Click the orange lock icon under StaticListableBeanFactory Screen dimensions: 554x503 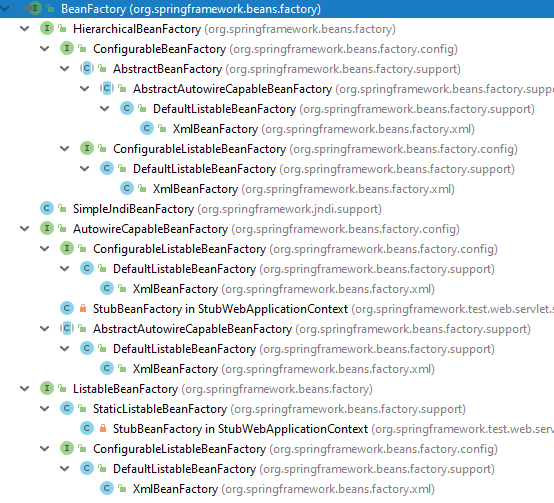(x=103, y=428)
